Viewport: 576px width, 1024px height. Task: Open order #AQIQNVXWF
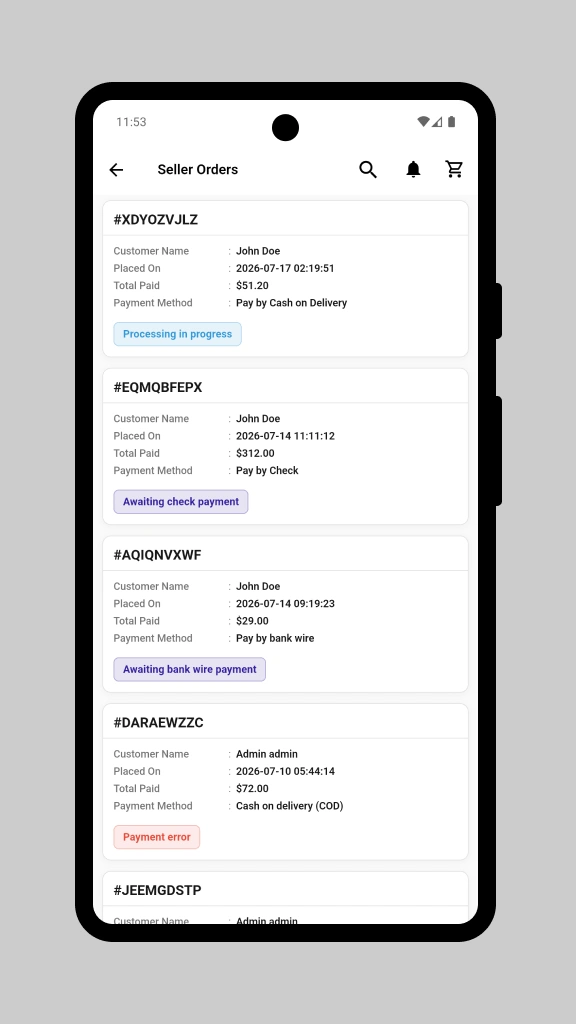click(x=285, y=615)
